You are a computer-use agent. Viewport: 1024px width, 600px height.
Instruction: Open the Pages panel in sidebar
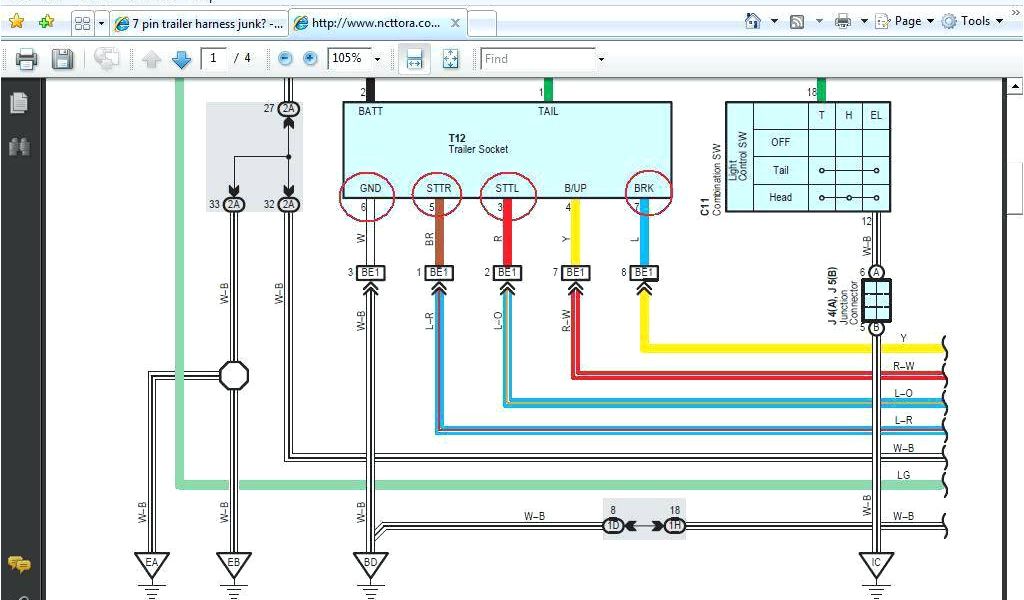pyautogui.click(x=18, y=103)
